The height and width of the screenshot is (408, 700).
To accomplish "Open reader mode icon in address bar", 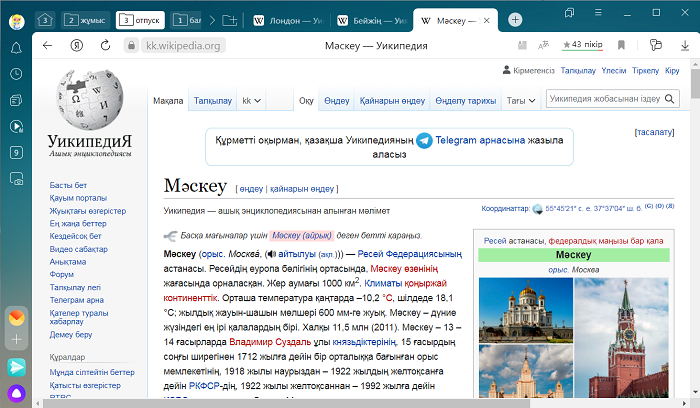I will click(522, 45).
